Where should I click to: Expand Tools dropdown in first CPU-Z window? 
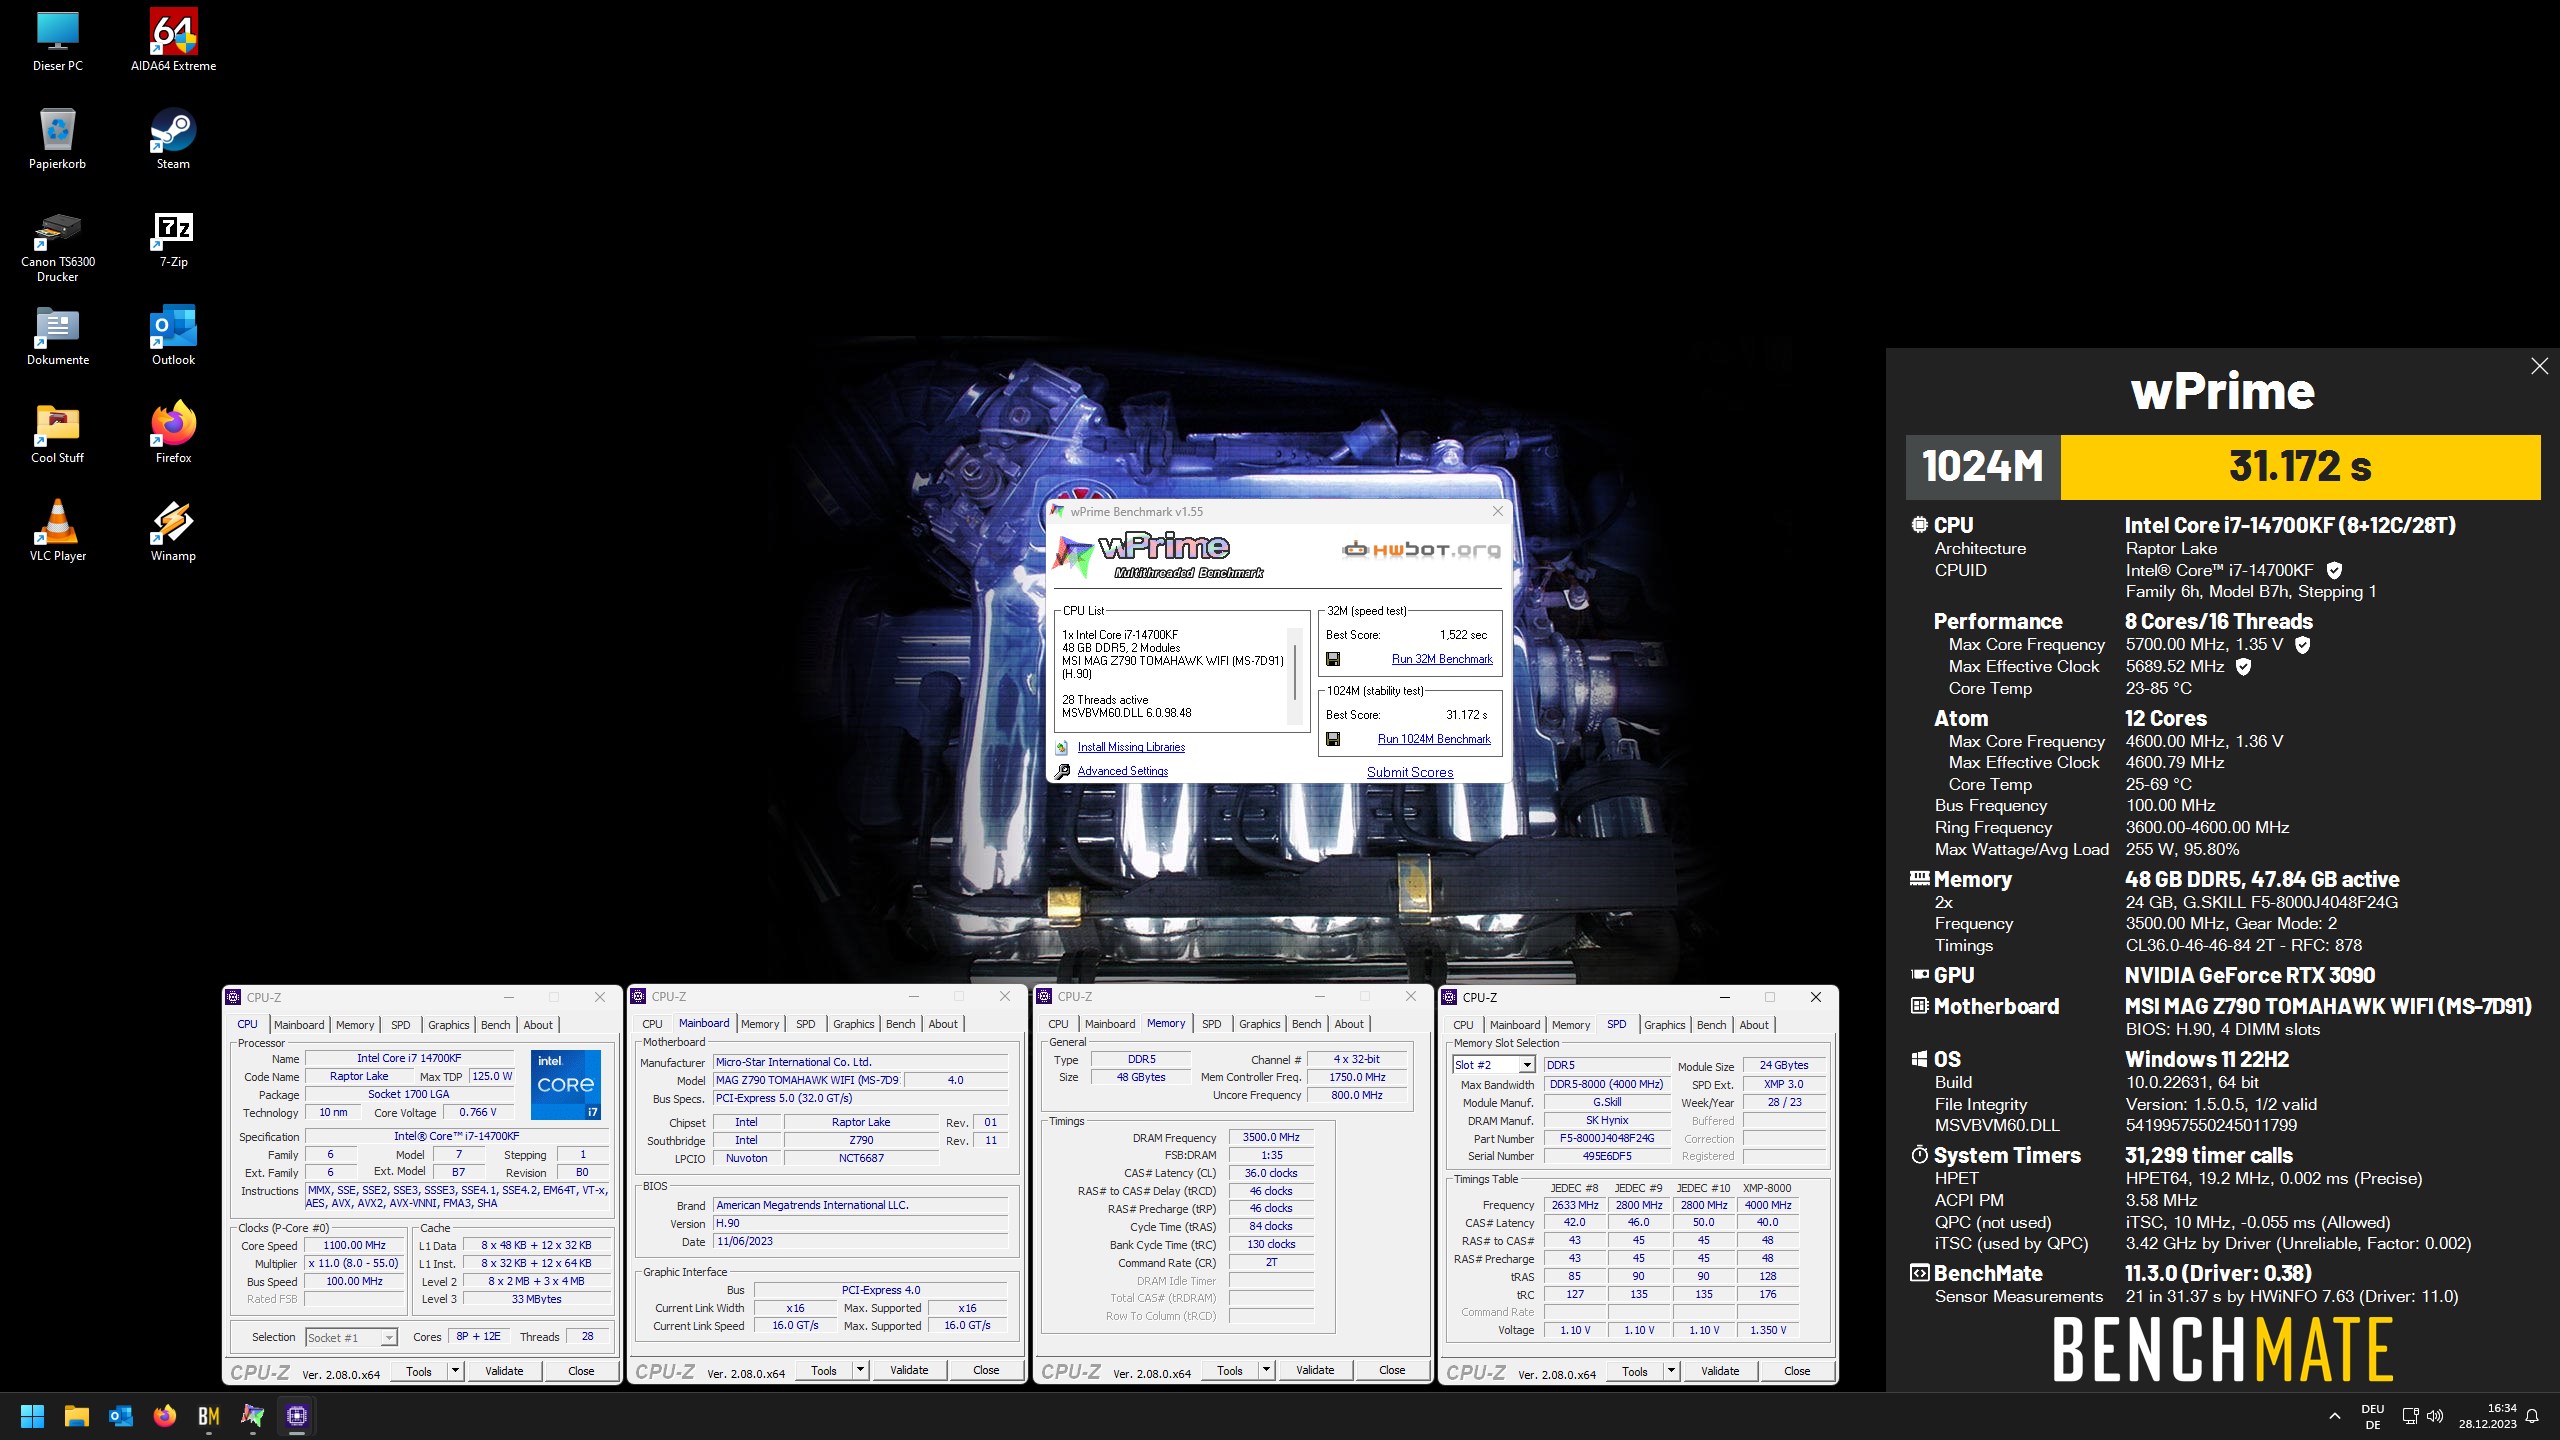[455, 1371]
